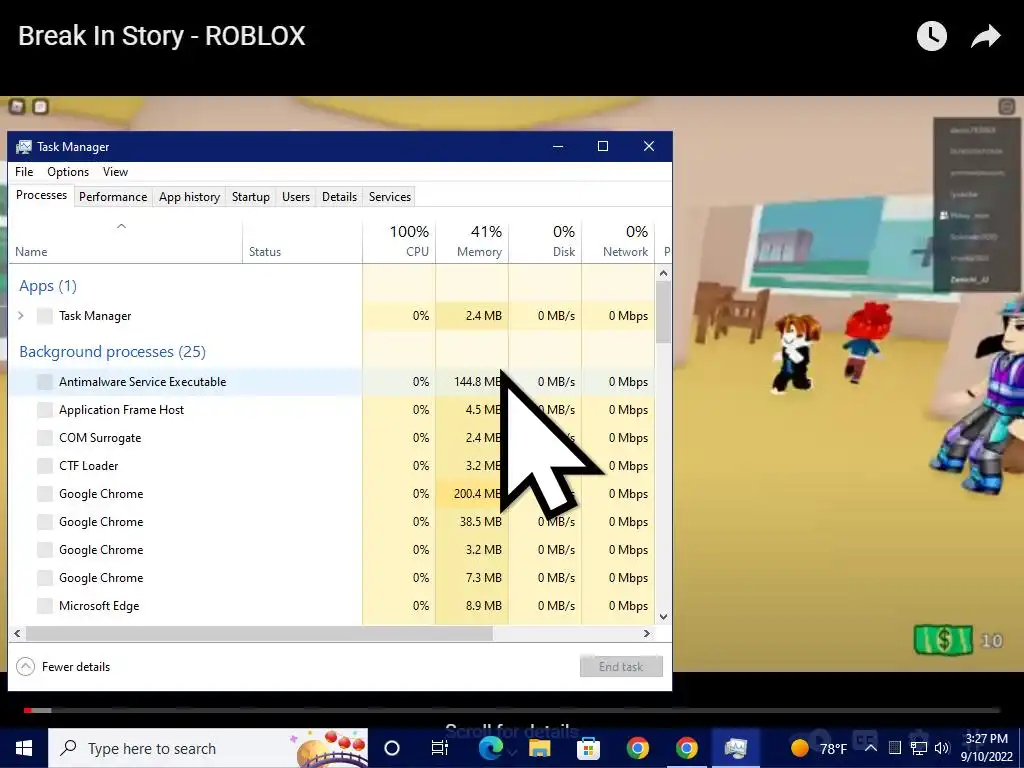Click the second Google Chrome taskbar icon
The width and height of the screenshot is (1024, 768).
686,748
